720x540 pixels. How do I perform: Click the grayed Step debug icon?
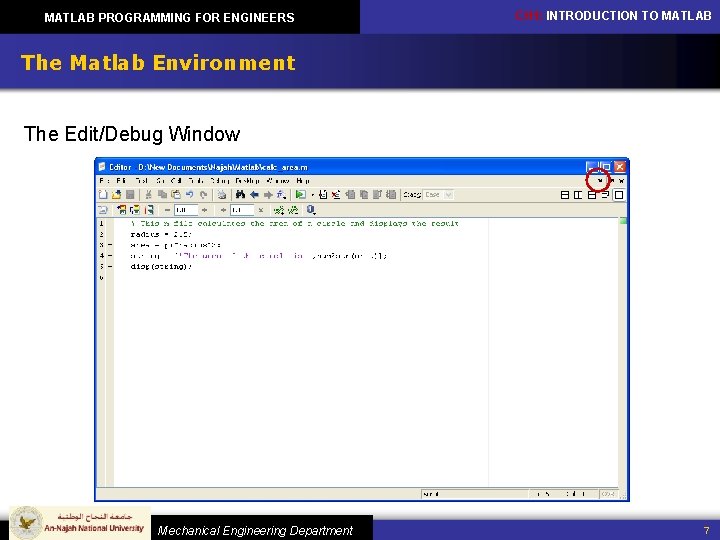350,195
